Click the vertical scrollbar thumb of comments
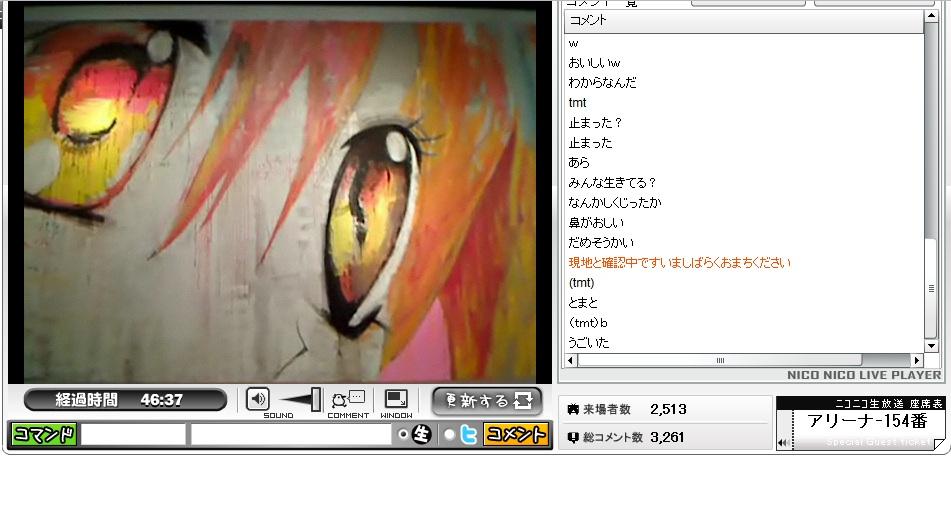 coord(931,288)
